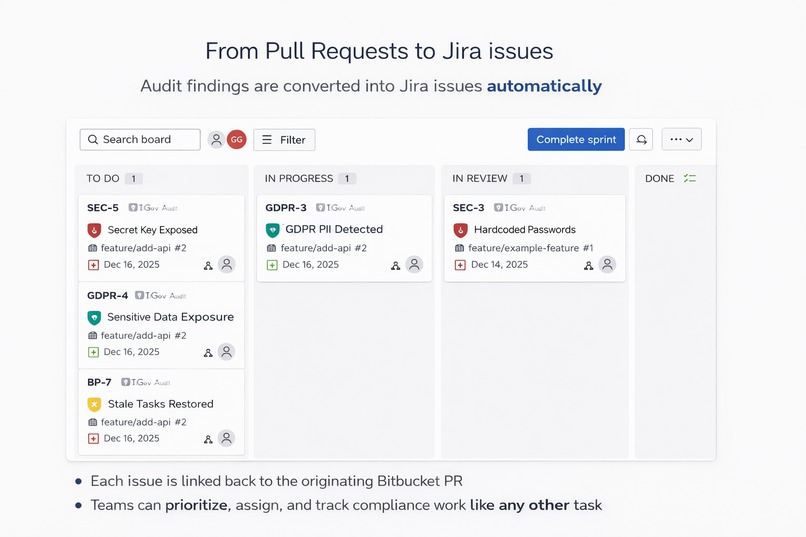Click assignee avatar on GDPR-4 card
The height and width of the screenshot is (537, 806).
[226, 351]
